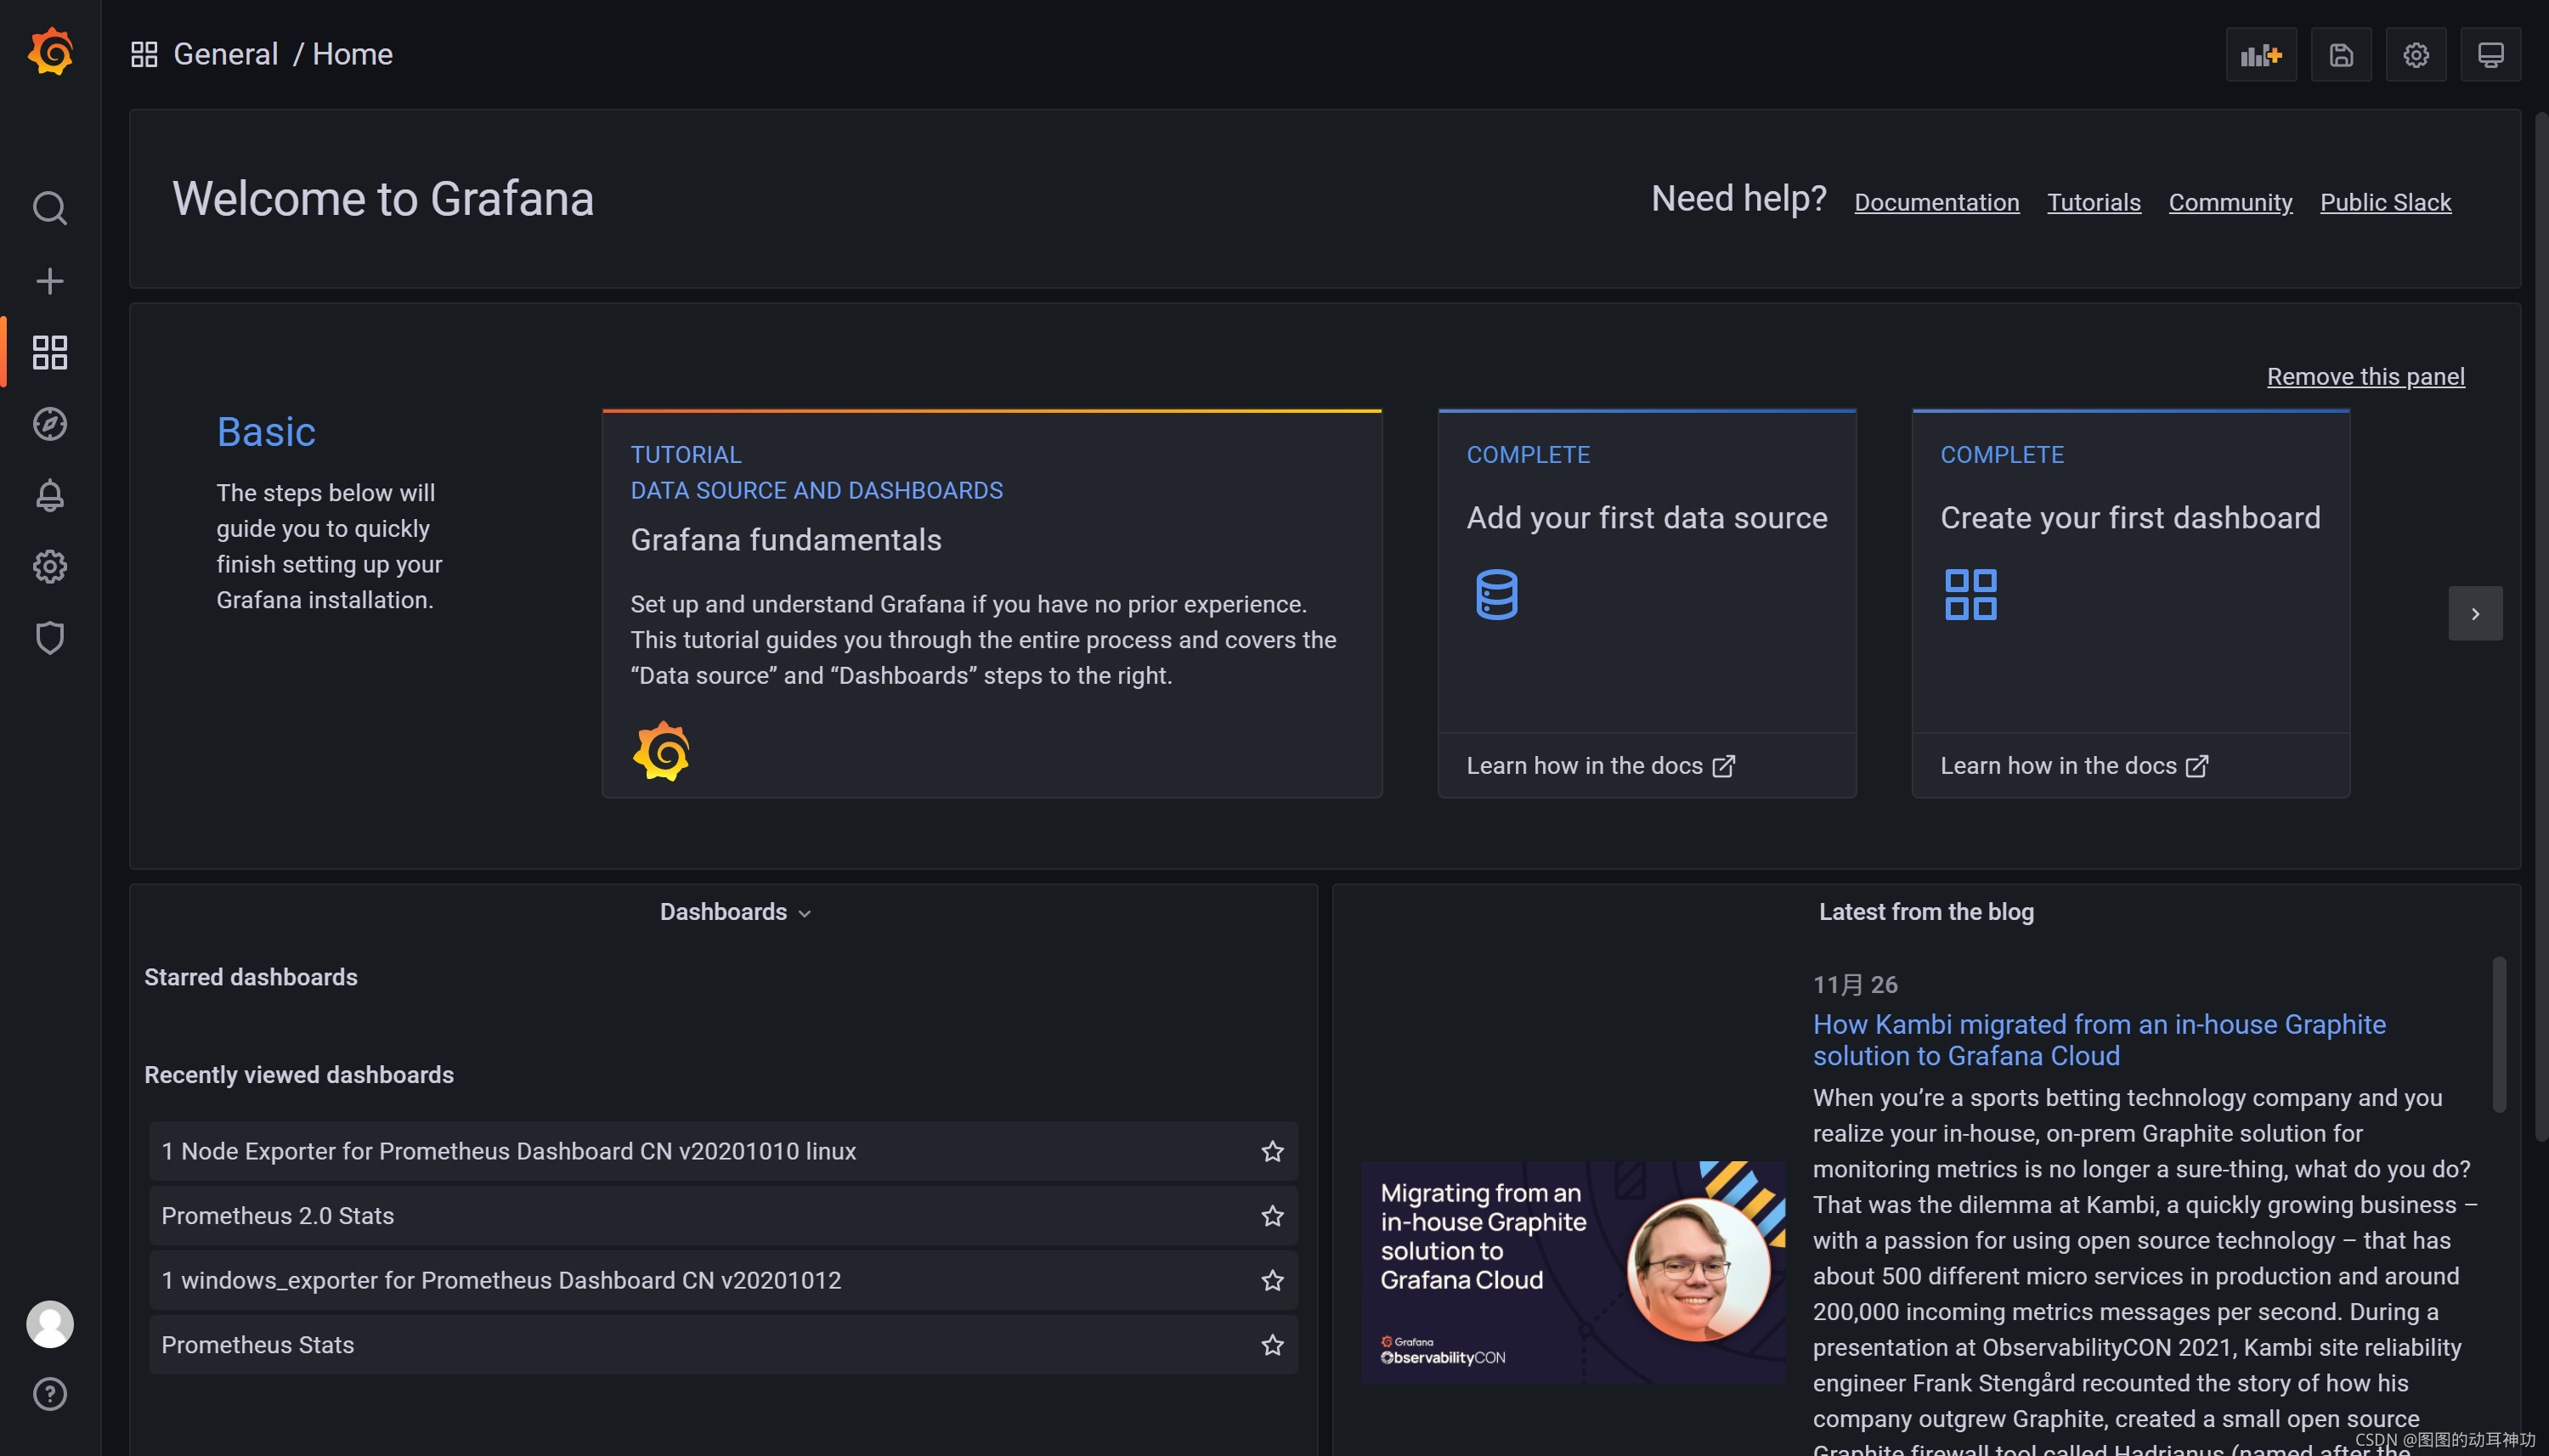Open the Documentation help link
The width and height of the screenshot is (2549, 1456).
point(1936,202)
